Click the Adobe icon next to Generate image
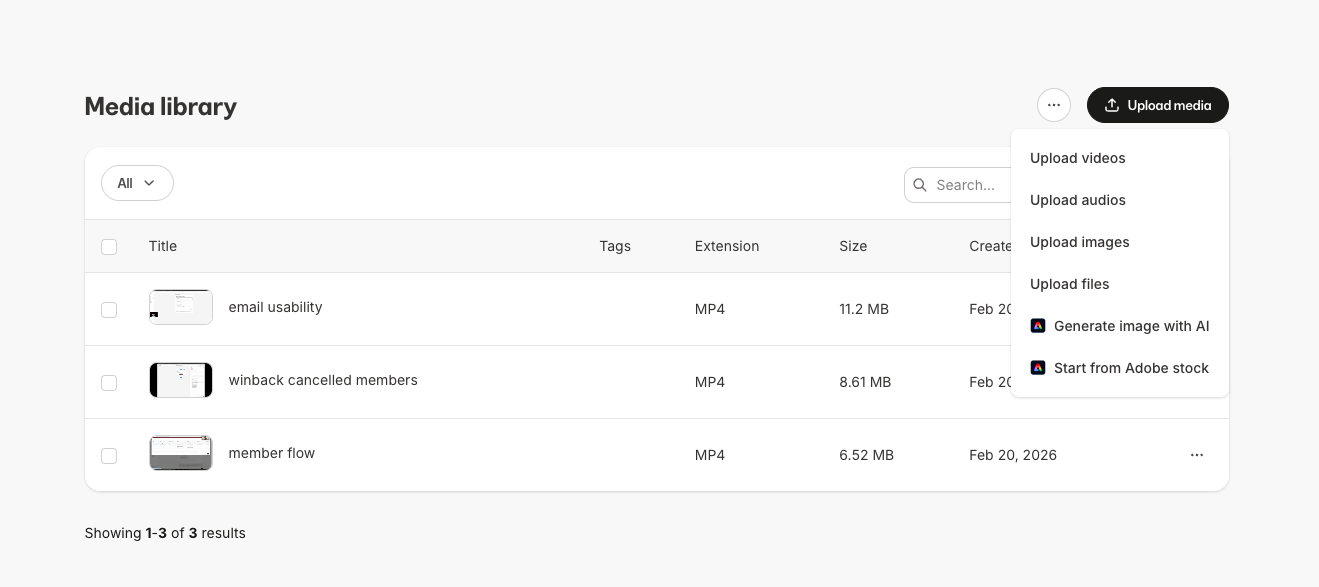1319x587 pixels. pos(1038,326)
